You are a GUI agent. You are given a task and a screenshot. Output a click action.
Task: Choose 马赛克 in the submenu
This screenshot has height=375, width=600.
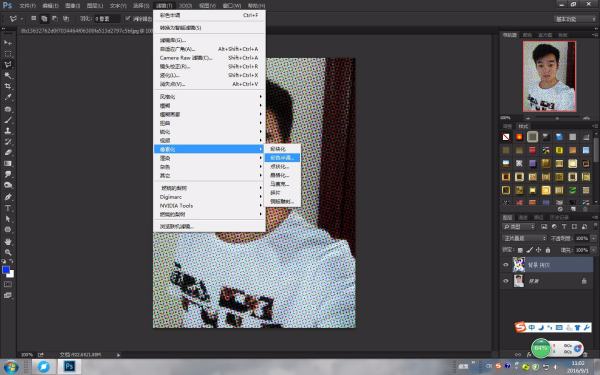pos(282,184)
